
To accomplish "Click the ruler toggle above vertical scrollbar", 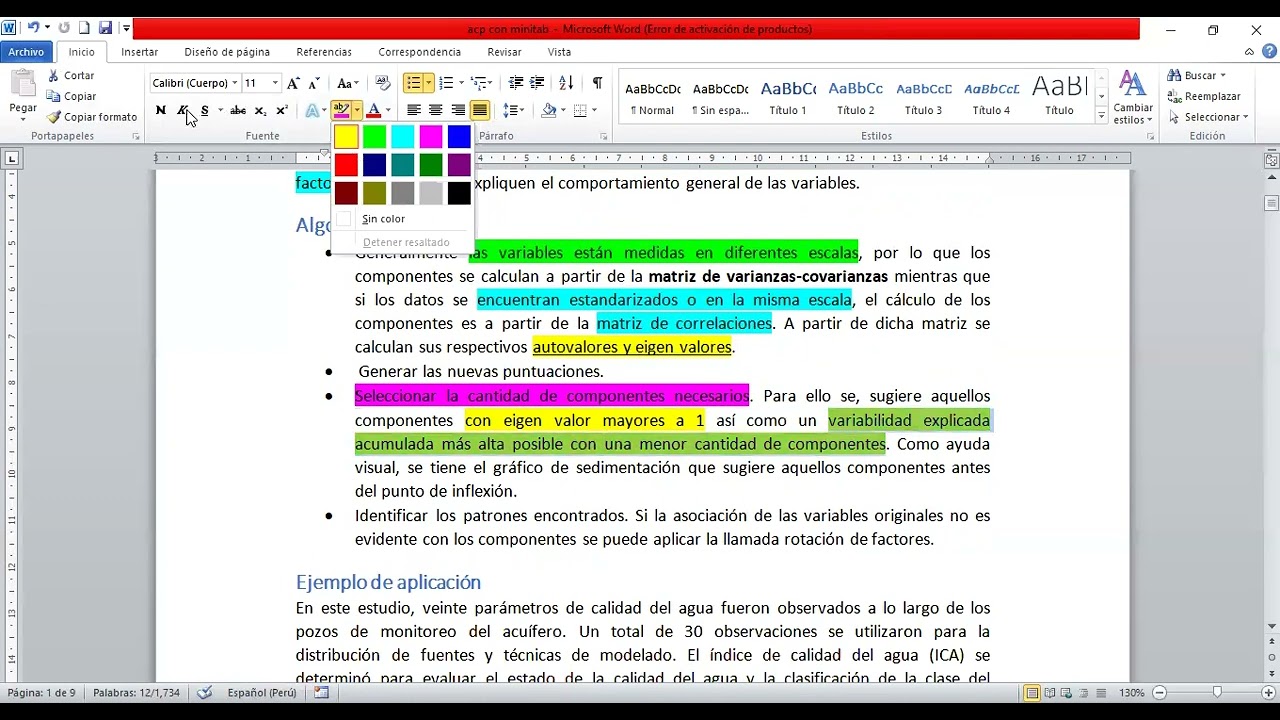I will [x=1272, y=160].
